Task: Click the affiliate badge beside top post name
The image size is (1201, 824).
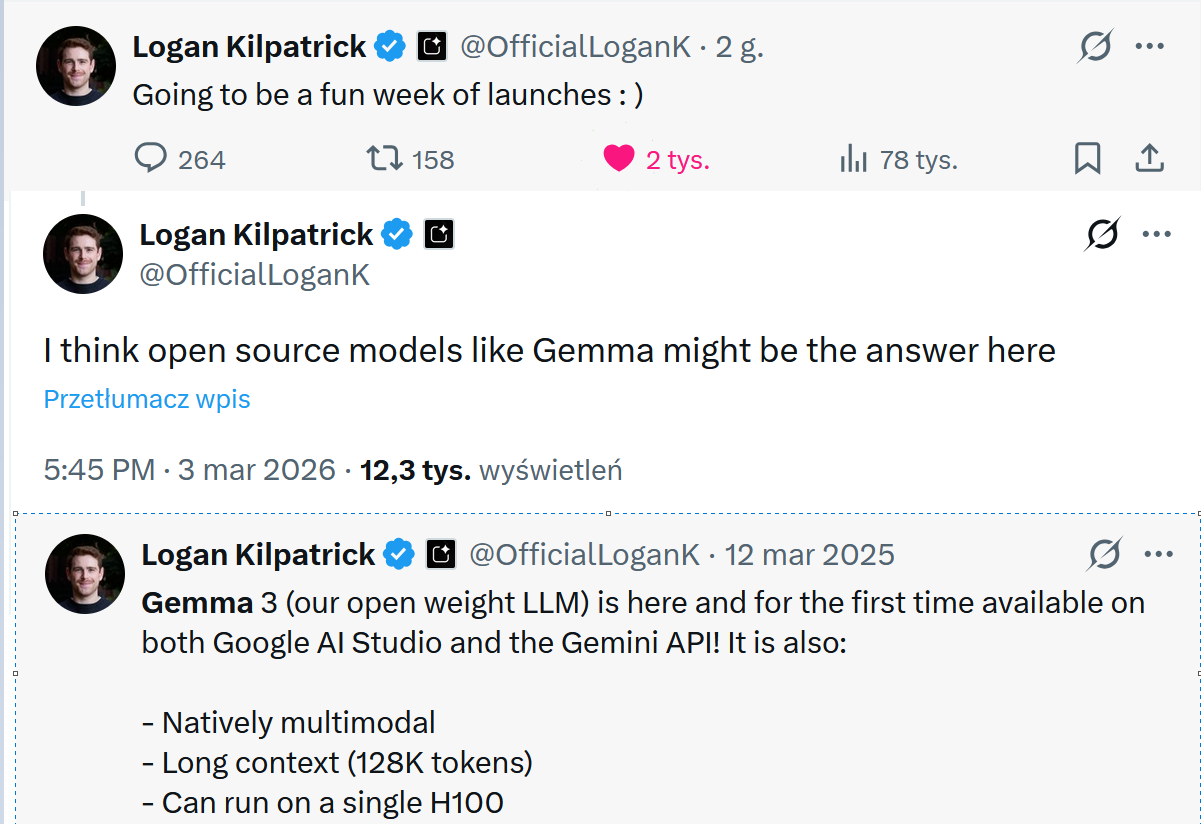Action: click(x=431, y=46)
